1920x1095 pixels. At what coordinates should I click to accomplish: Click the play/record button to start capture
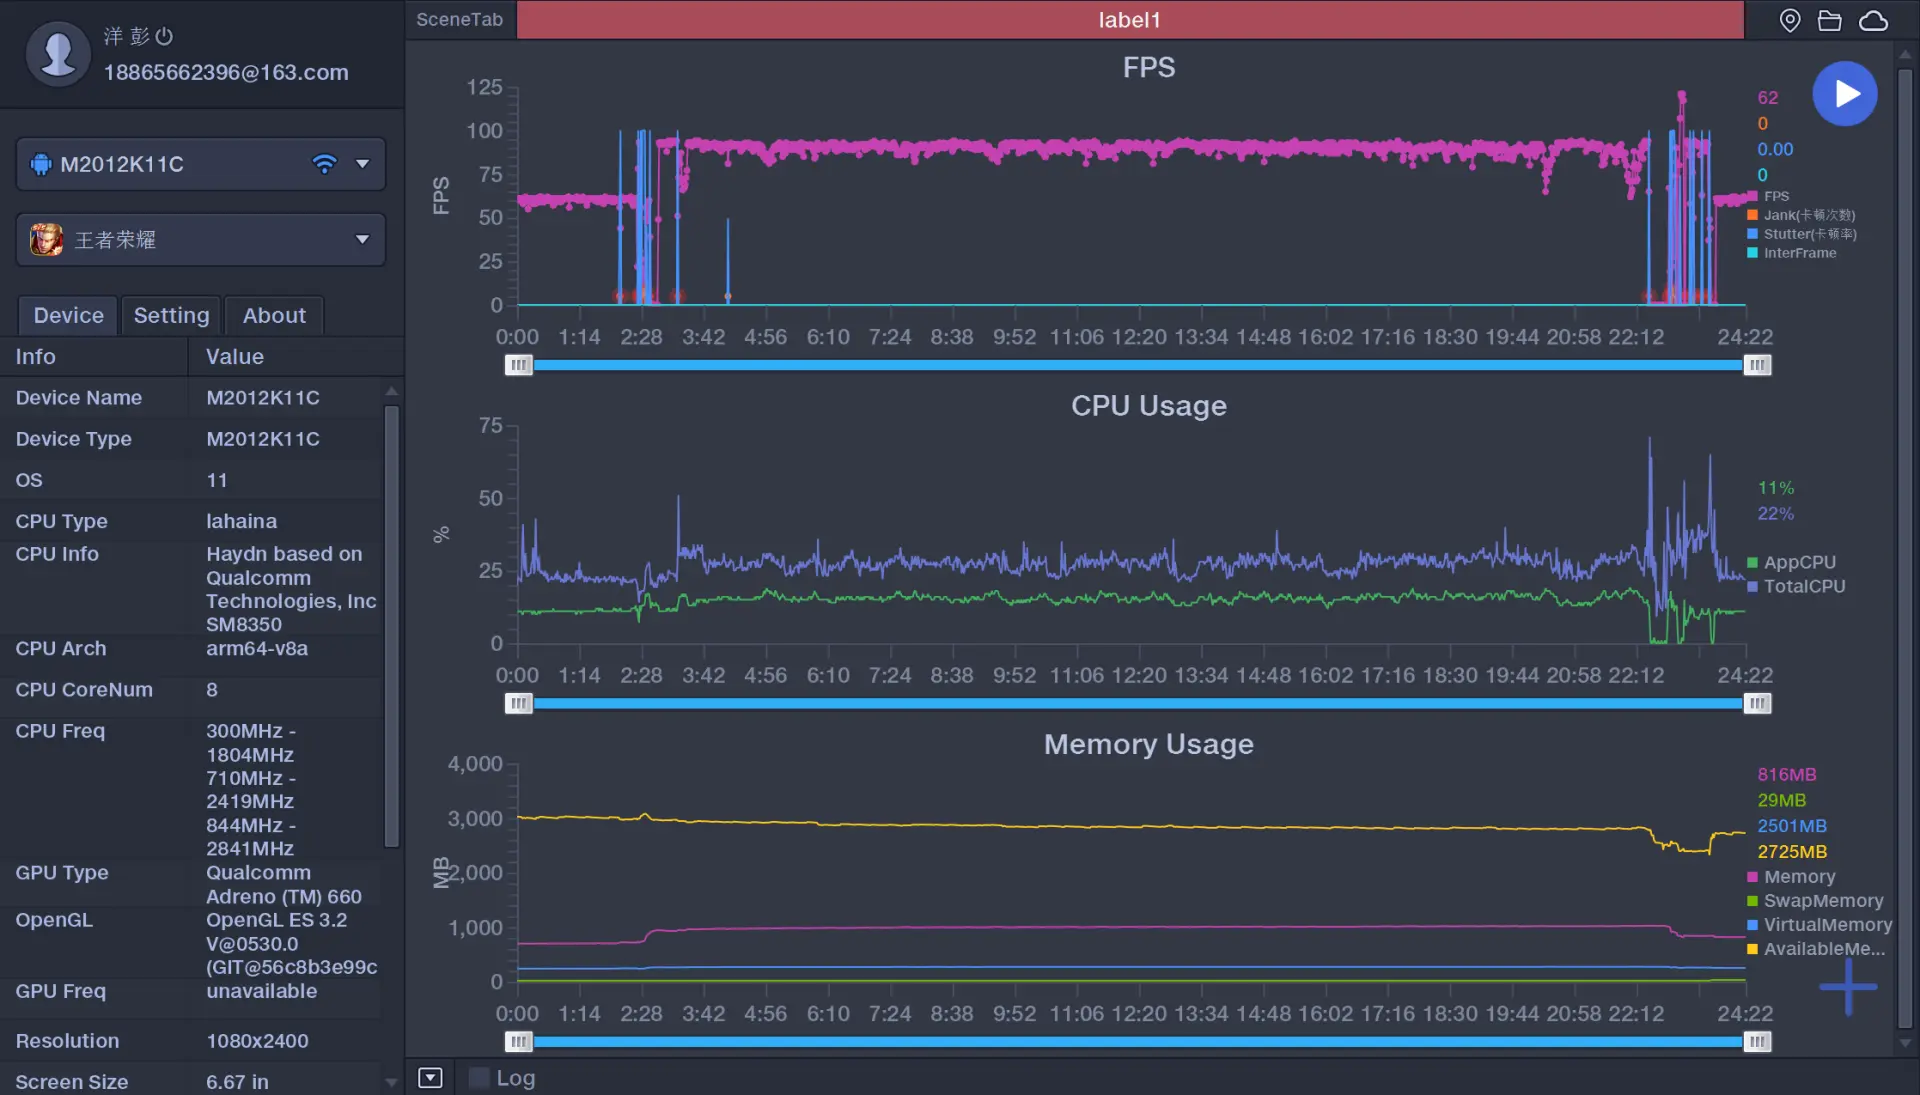(1845, 91)
